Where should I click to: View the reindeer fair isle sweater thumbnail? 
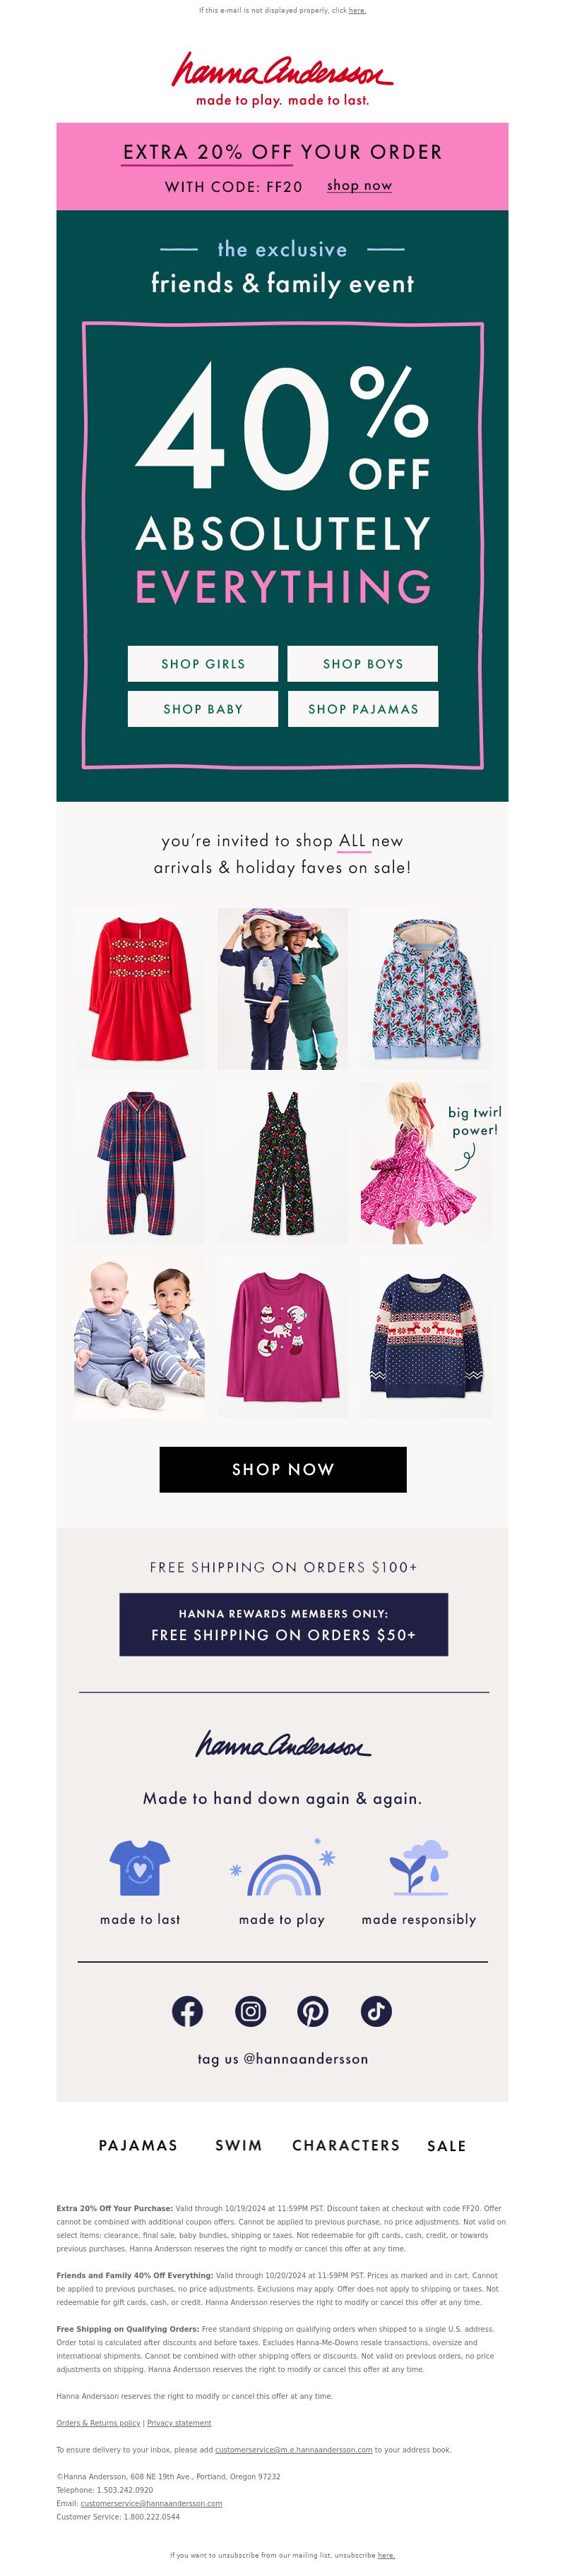[426, 1337]
